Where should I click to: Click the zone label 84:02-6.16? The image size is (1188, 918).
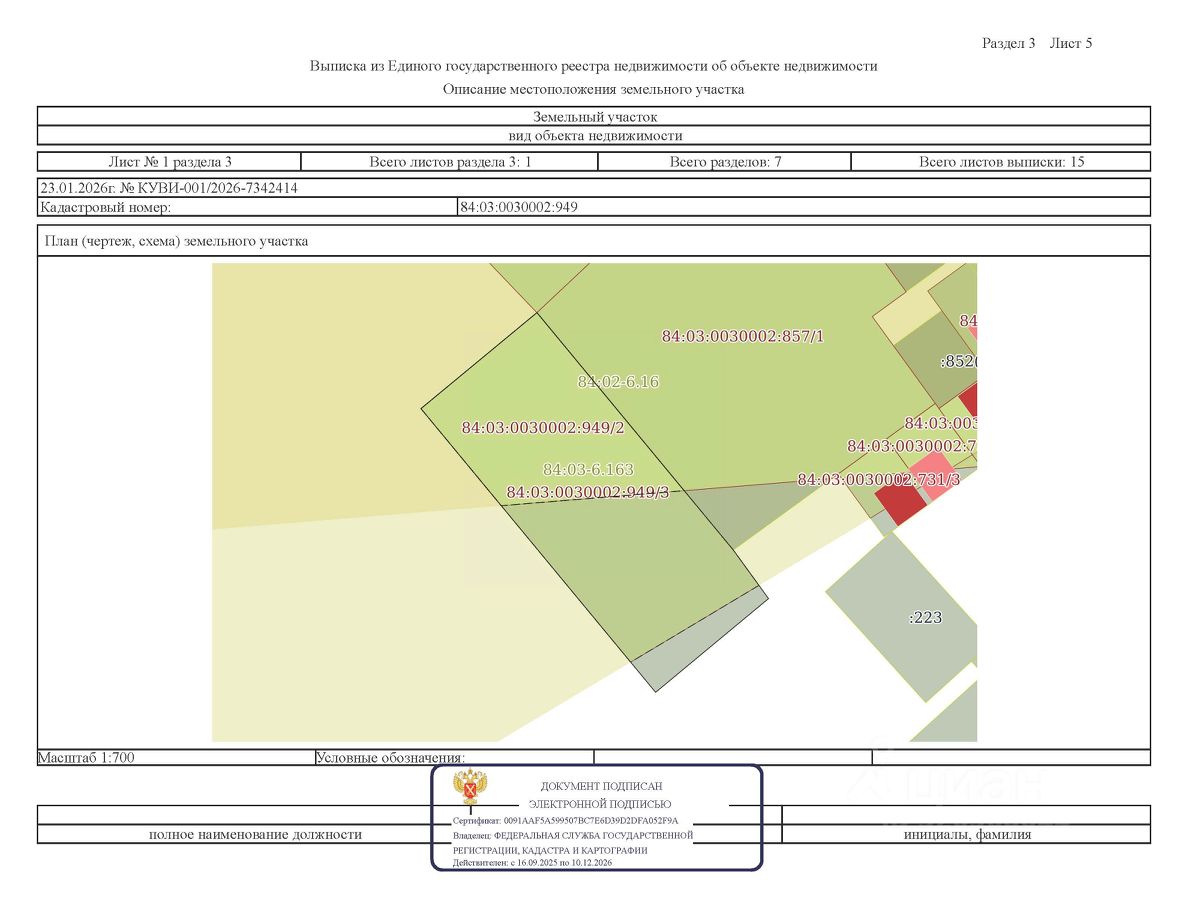pos(618,382)
